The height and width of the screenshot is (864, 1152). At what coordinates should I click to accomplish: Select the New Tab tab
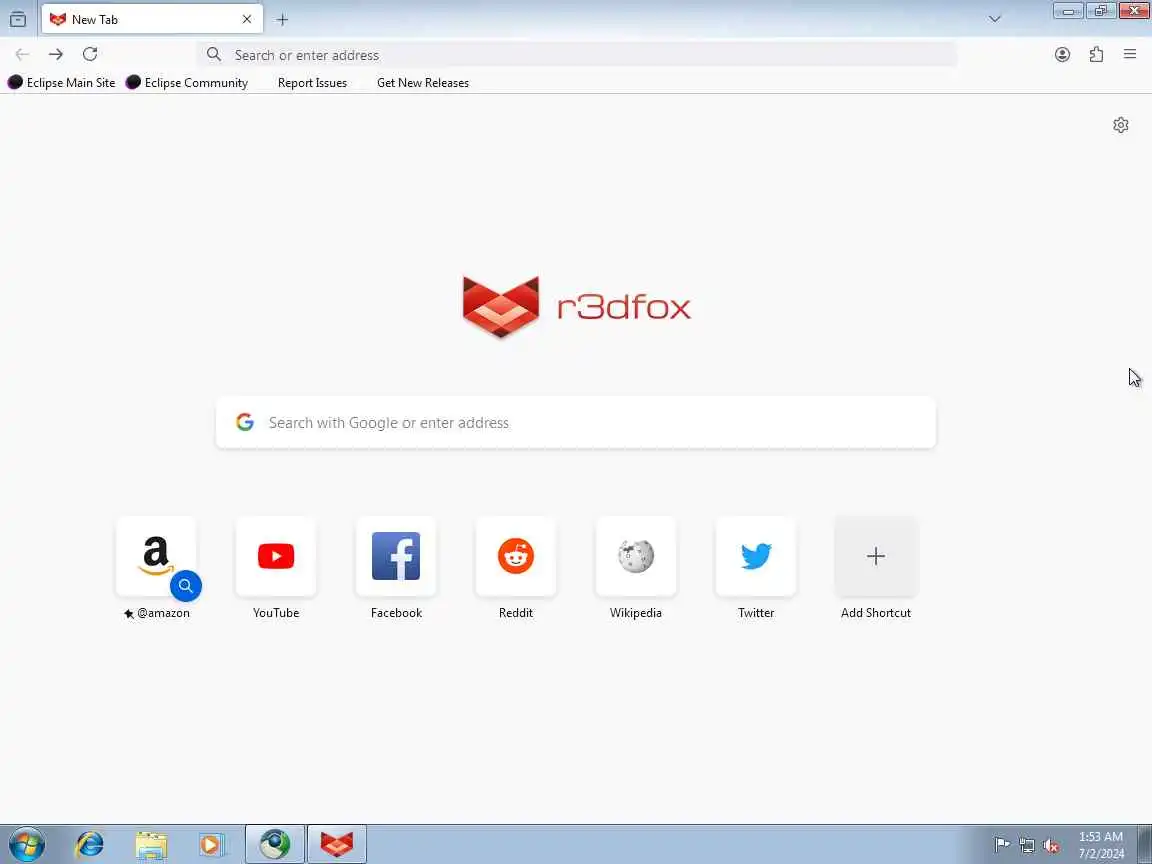(x=152, y=19)
